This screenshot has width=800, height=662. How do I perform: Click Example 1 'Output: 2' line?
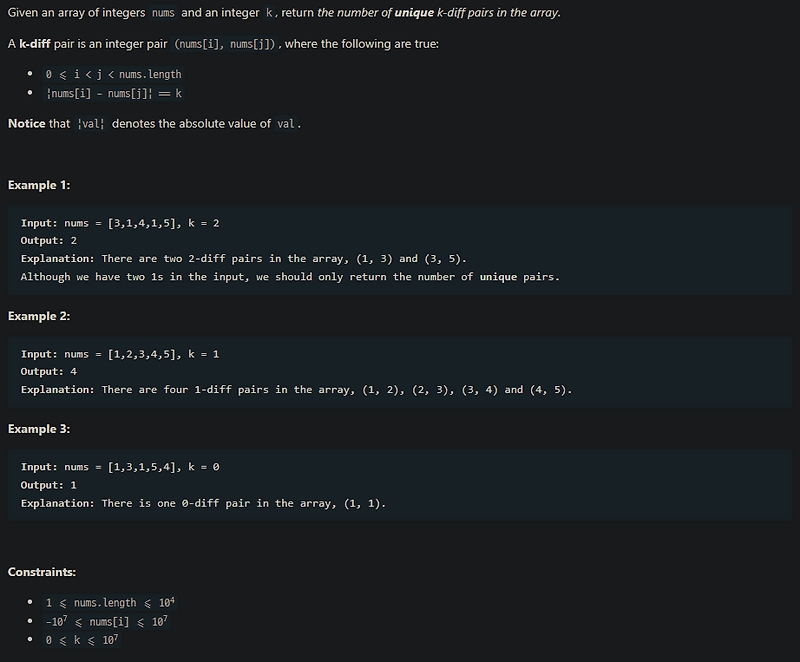[x=48, y=241]
